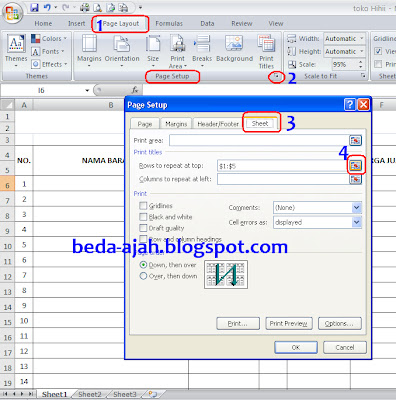
Task: Switch to Margins tab in dialog
Action: pos(176,124)
